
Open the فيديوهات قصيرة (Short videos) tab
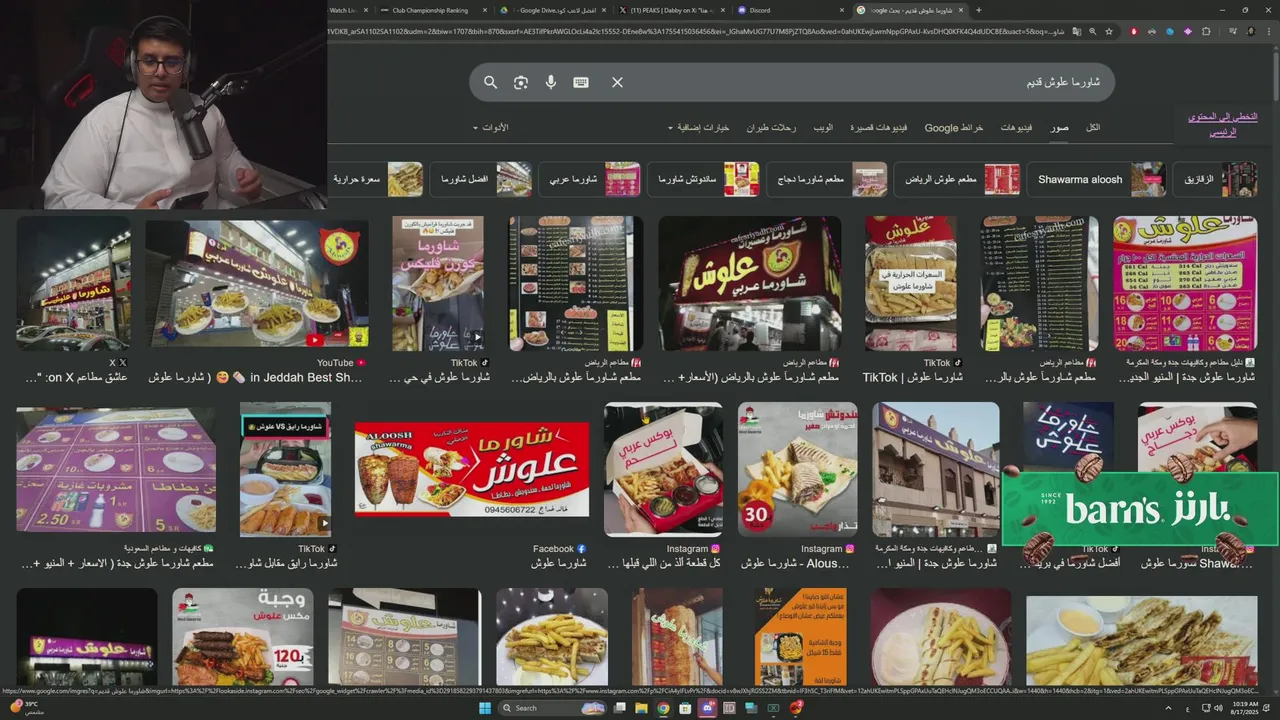[x=879, y=128]
